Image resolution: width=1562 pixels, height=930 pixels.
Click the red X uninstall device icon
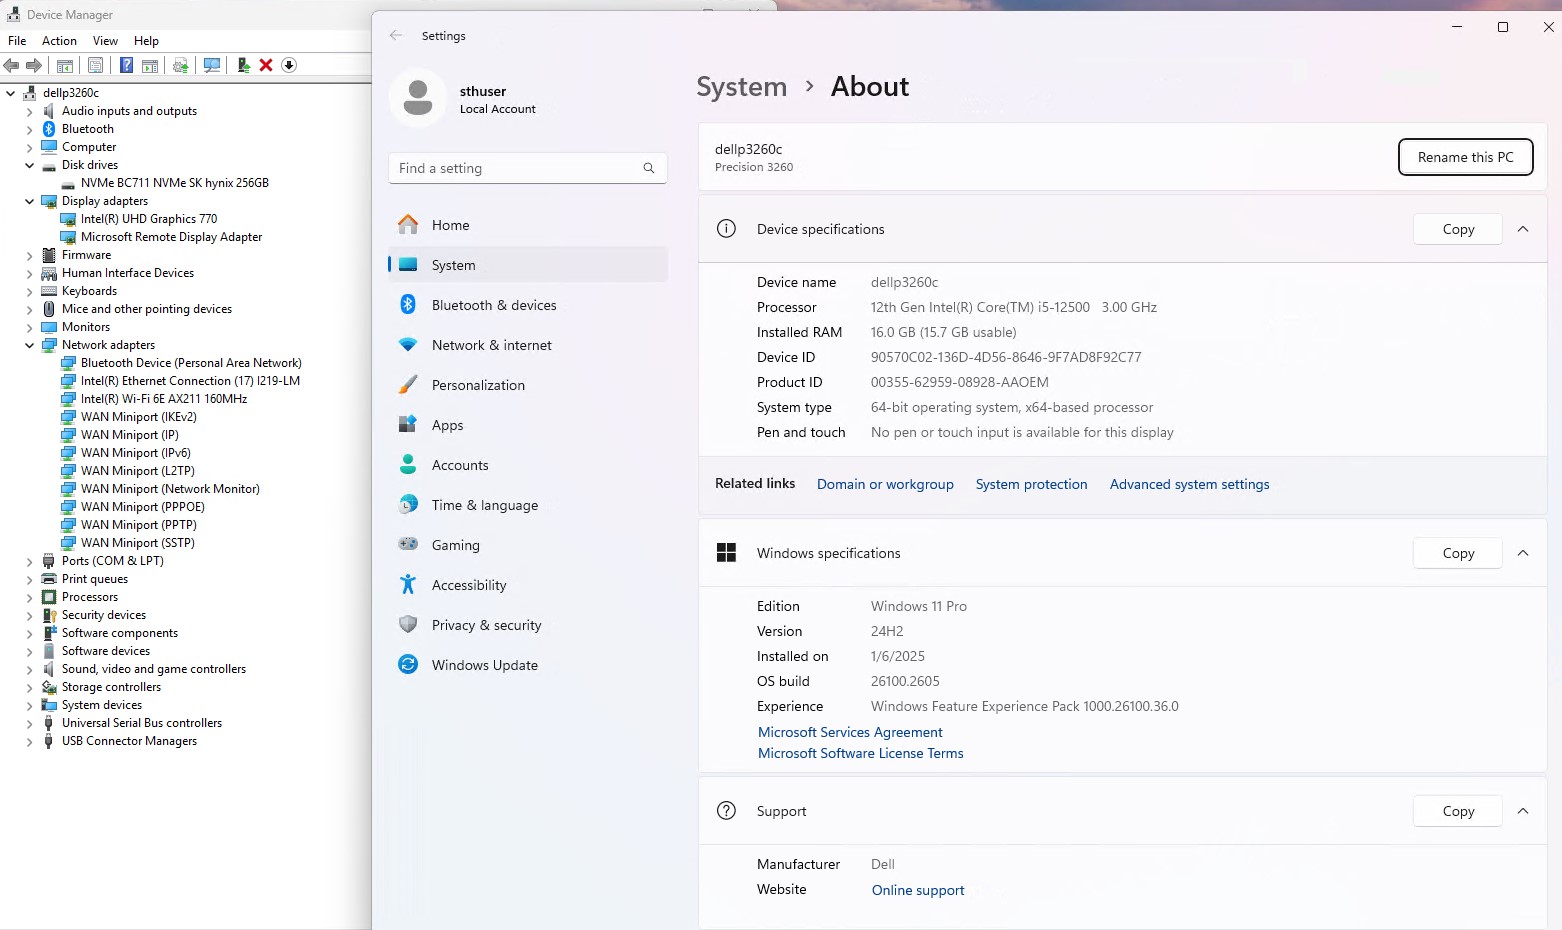pyautogui.click(x=266, y=65)
